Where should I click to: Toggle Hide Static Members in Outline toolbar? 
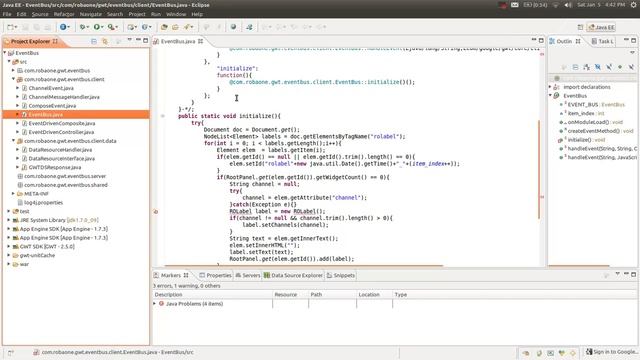tap(609, 67)
